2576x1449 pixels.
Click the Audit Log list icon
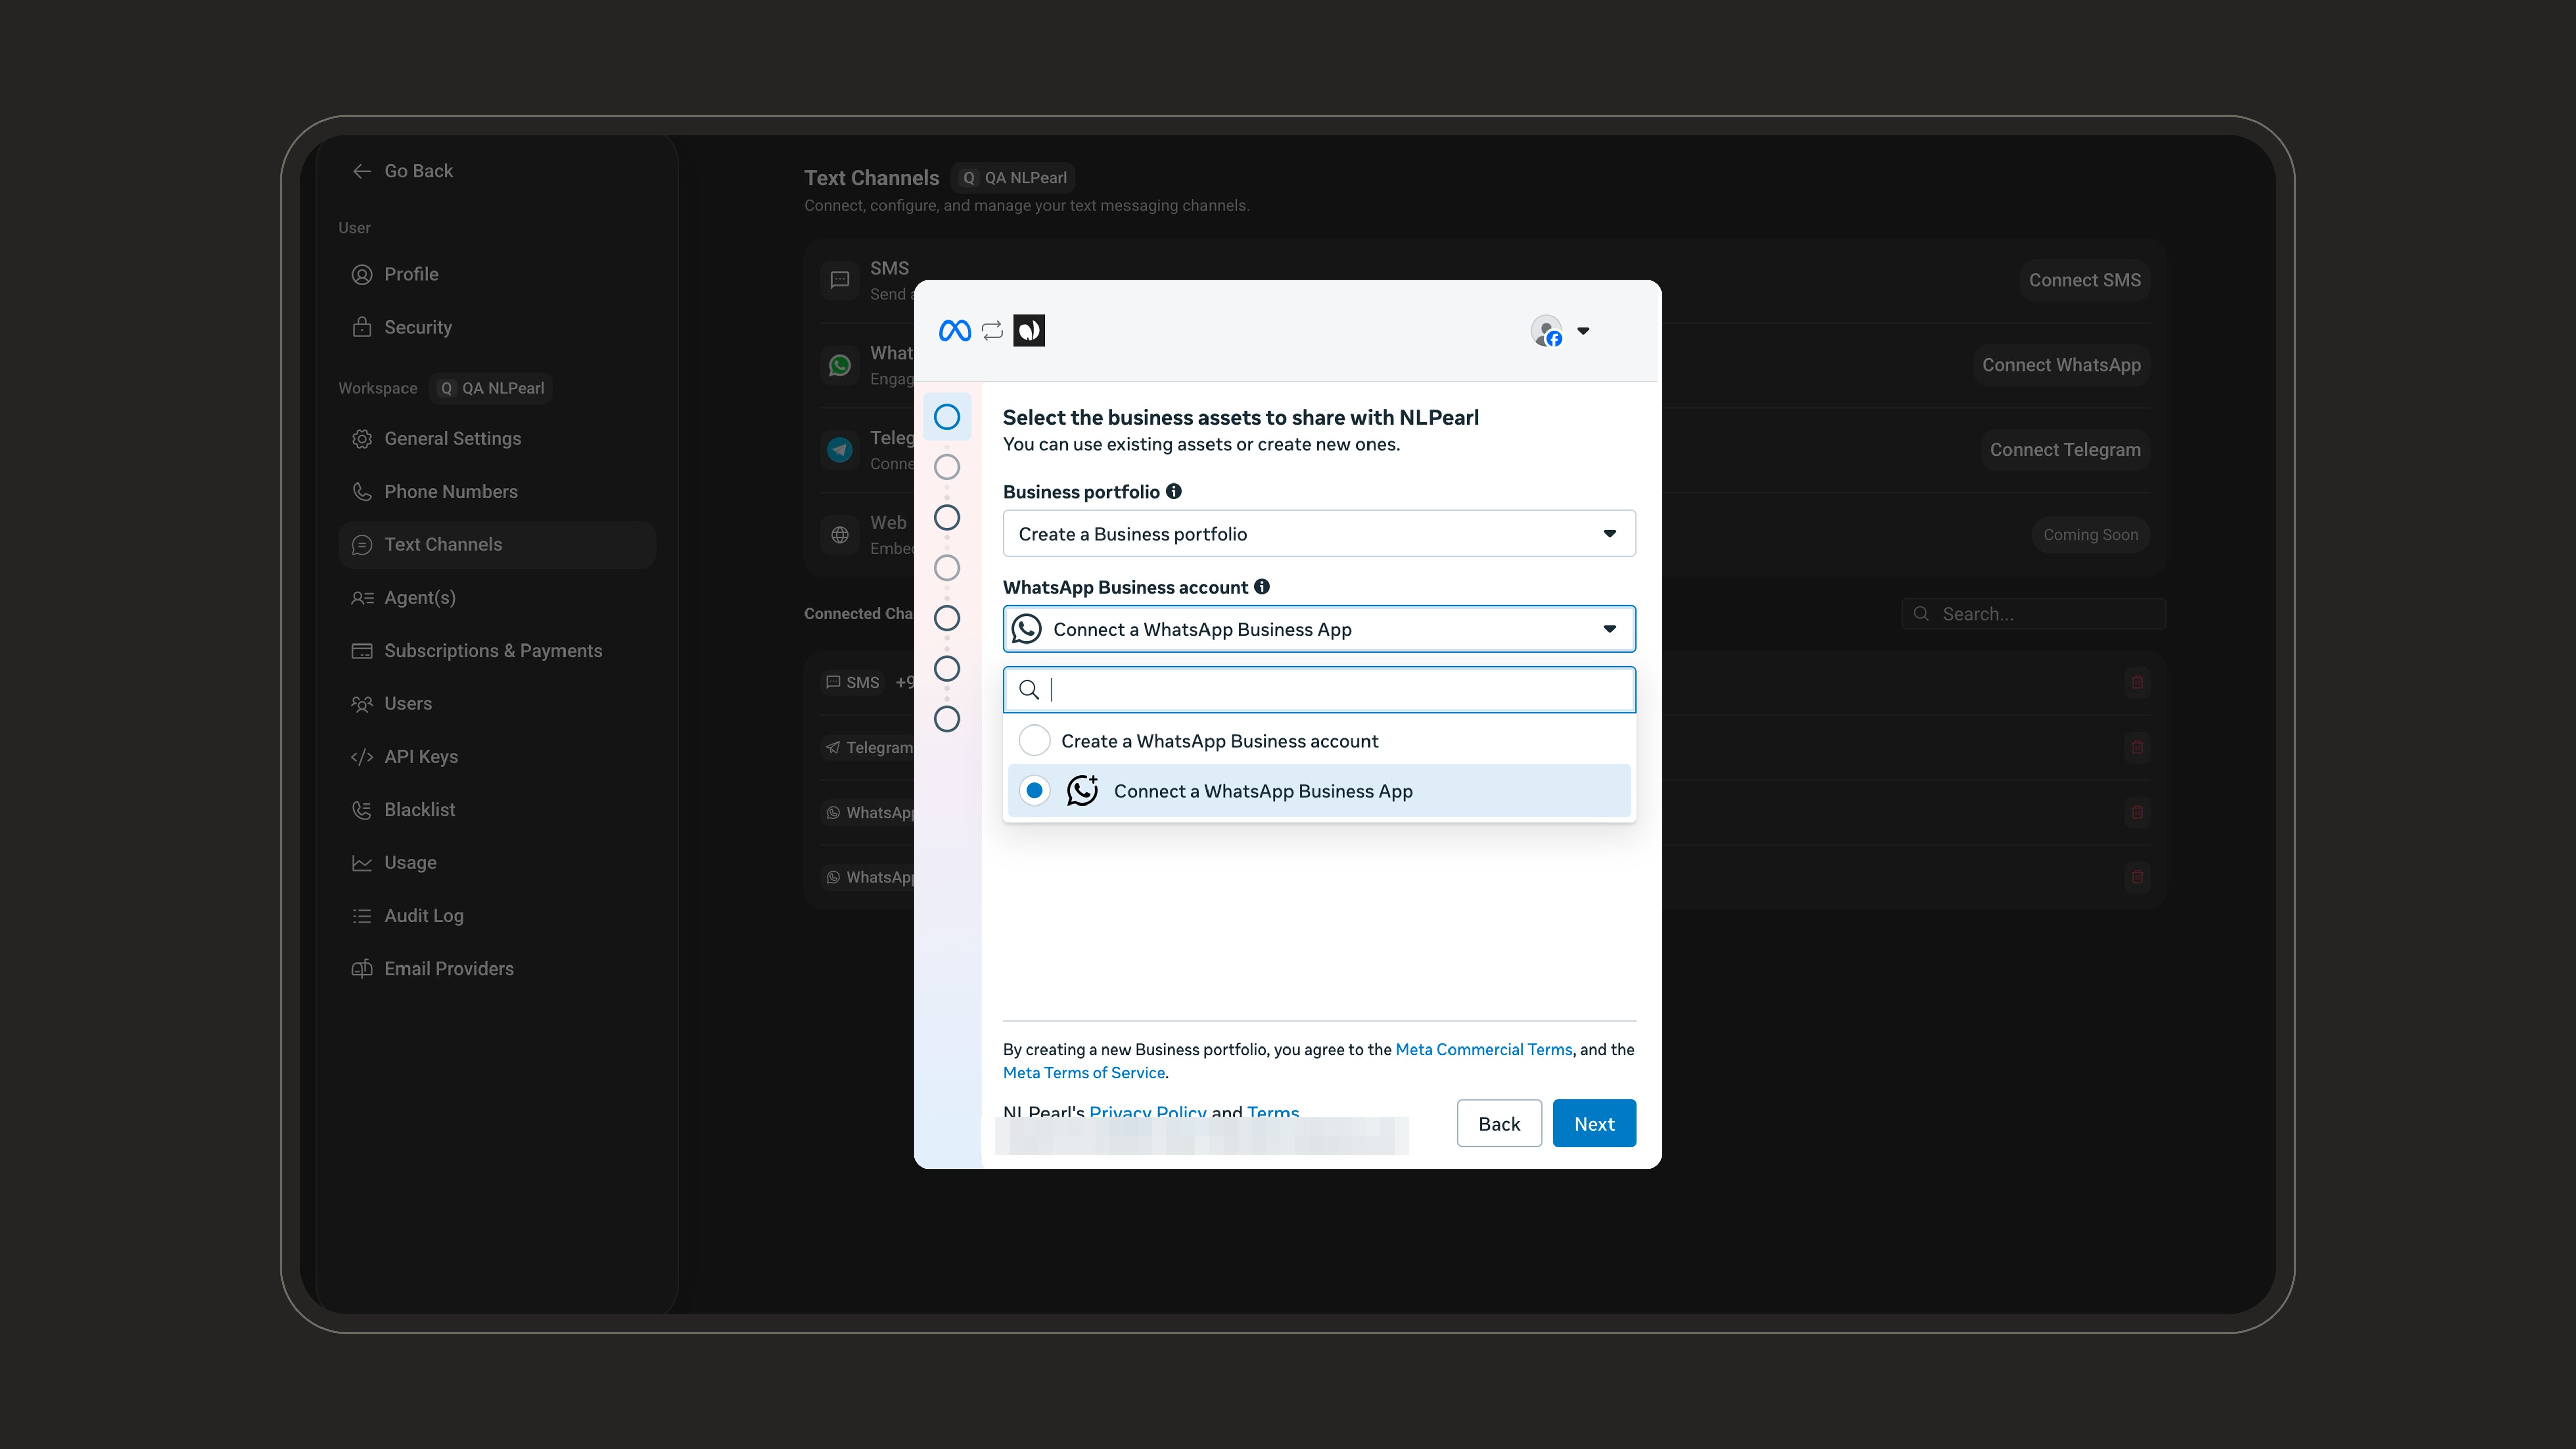point(362,916)
